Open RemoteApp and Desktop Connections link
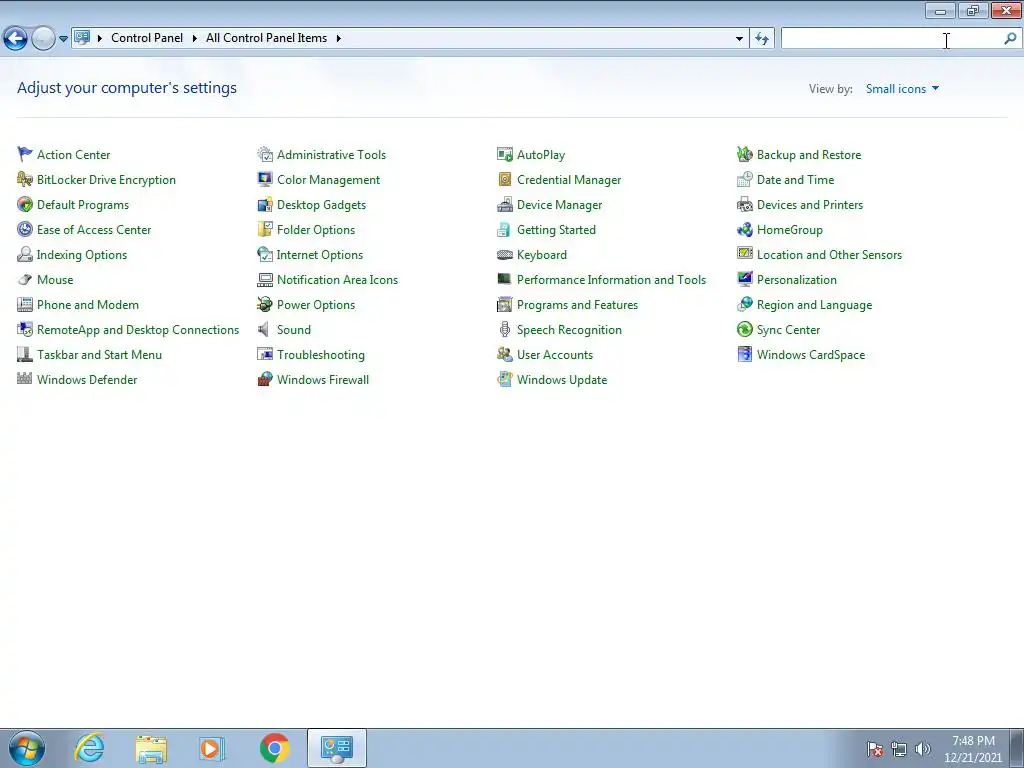The width and height of the screenshot is (1024, 768). (x=138, y=330)
